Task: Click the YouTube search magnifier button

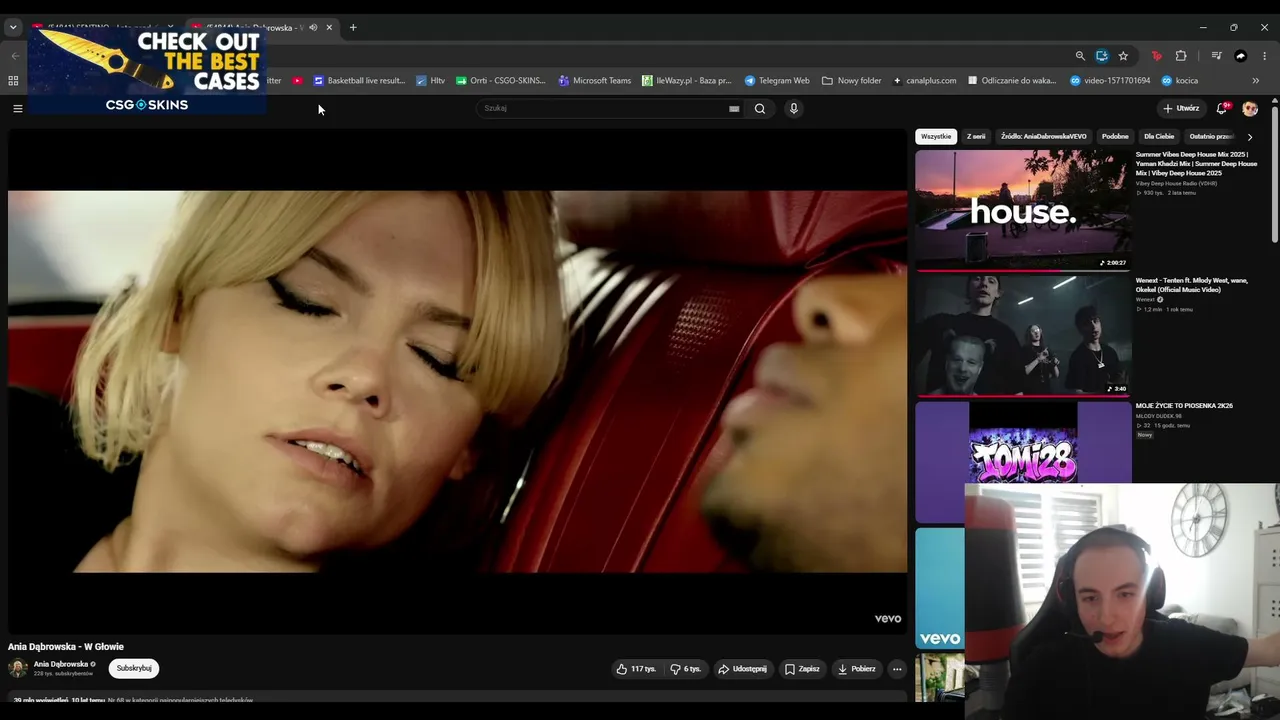Action: (760, 109)
